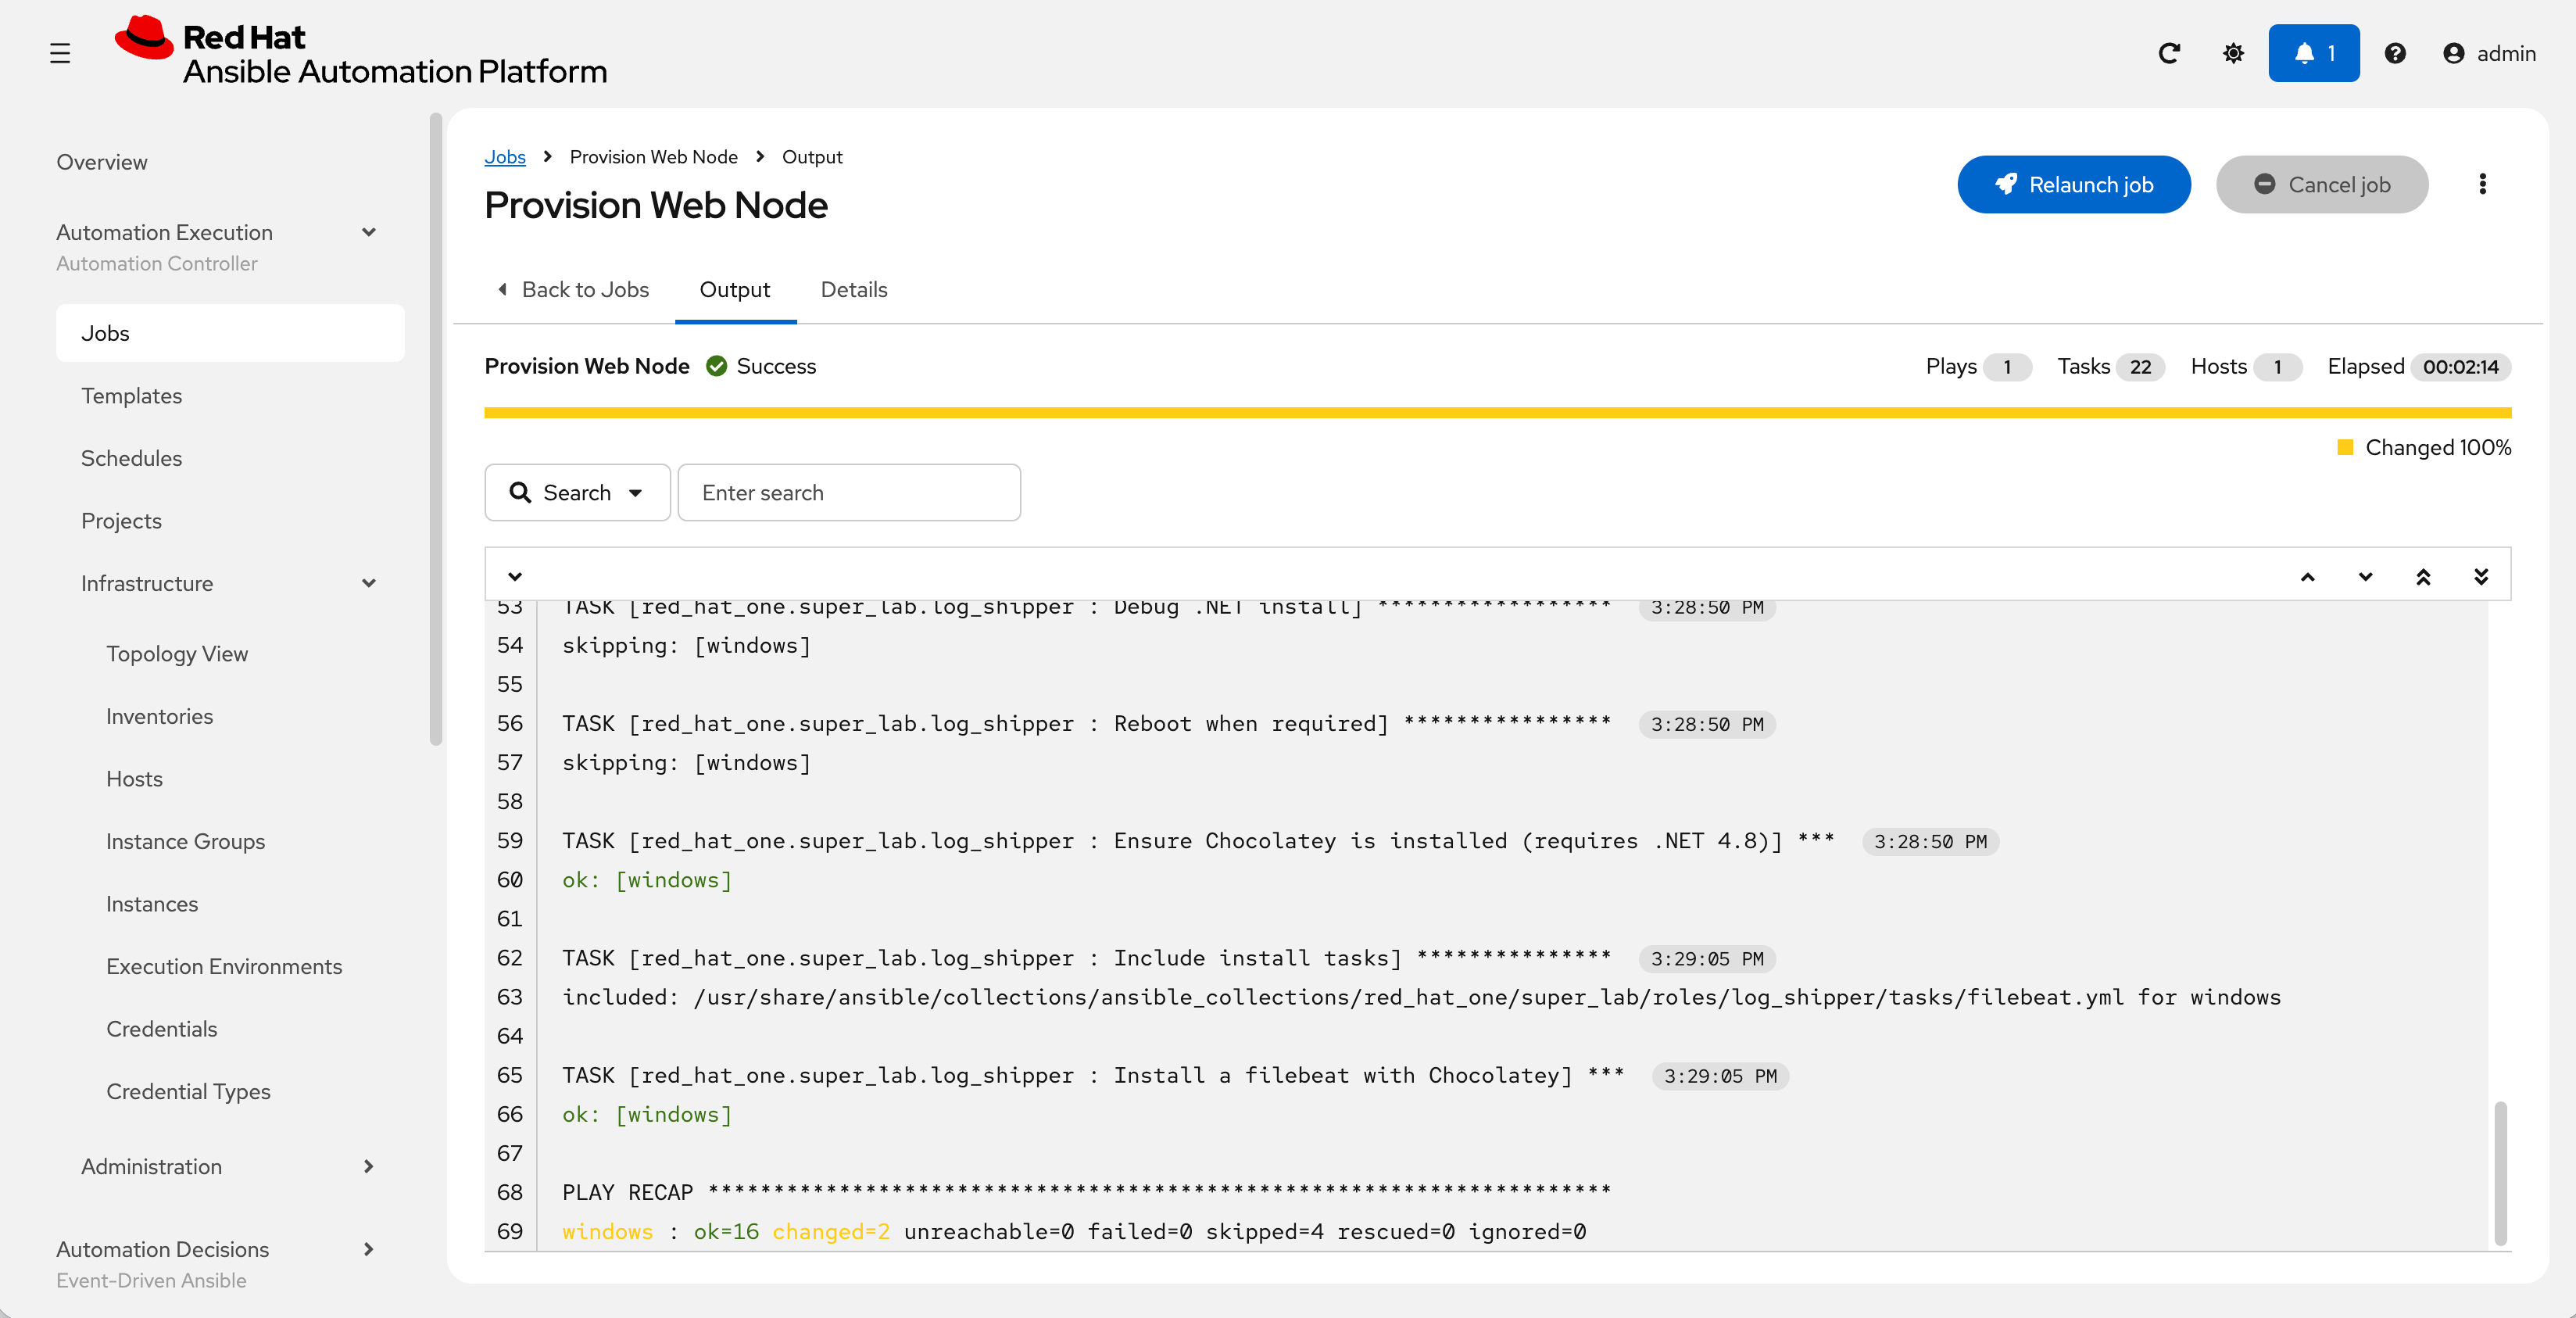
Task: Collapse the Automation Execution section
Action: pyautogui.click(x=369, y=233)
